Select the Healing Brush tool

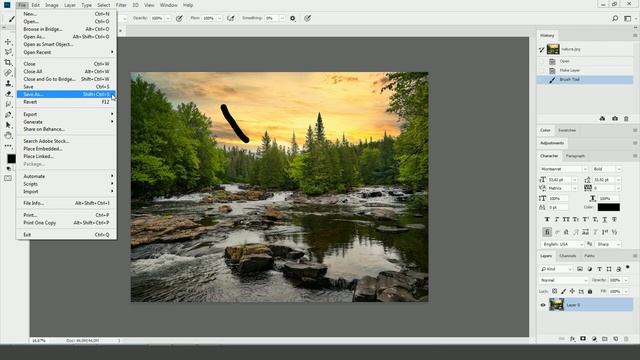[8, 73]
